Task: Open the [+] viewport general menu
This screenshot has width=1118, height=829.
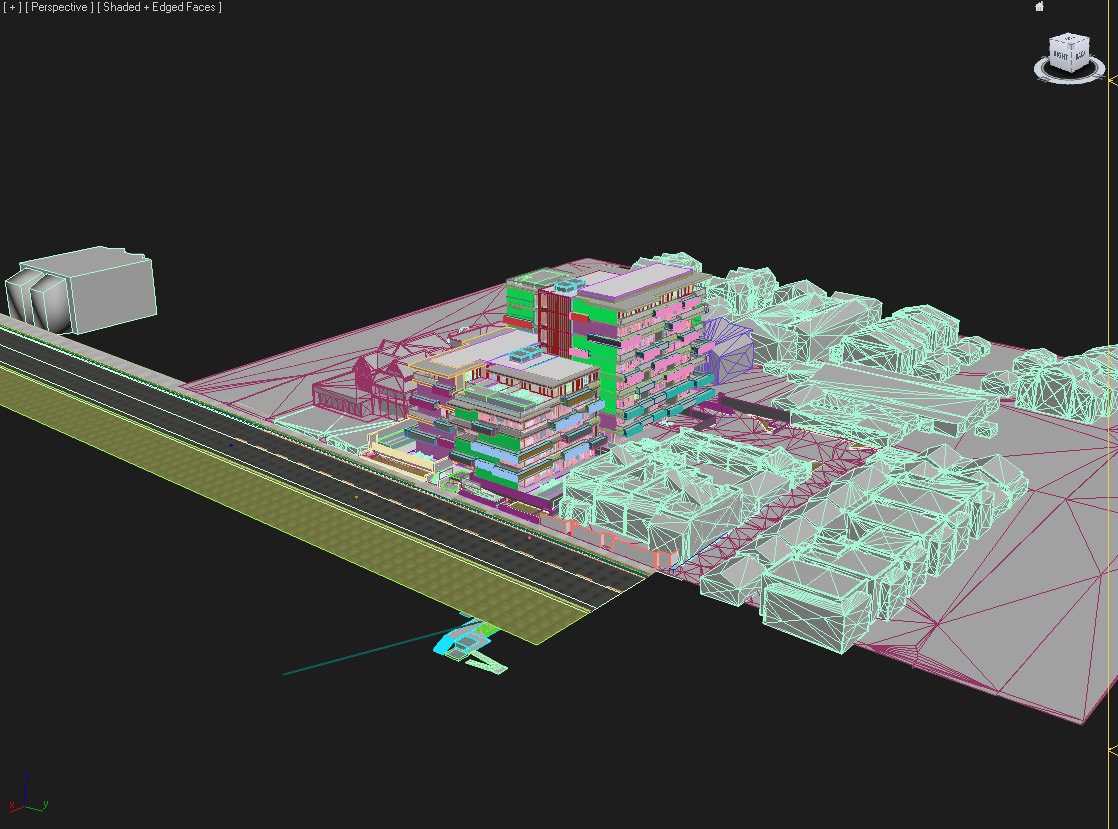Action: click(x=12, y=7)
